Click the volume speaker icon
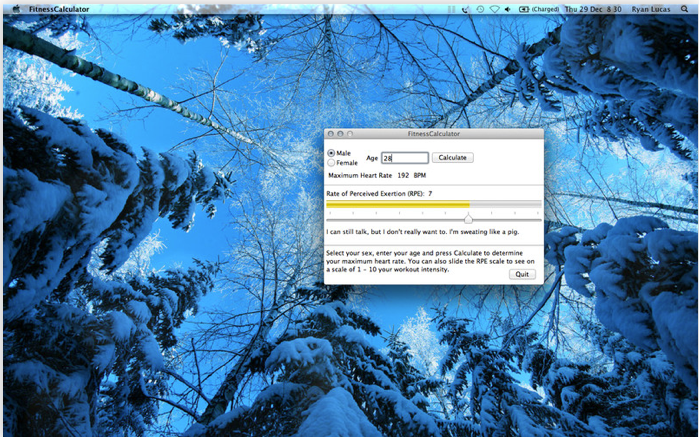 pos(507,9)
